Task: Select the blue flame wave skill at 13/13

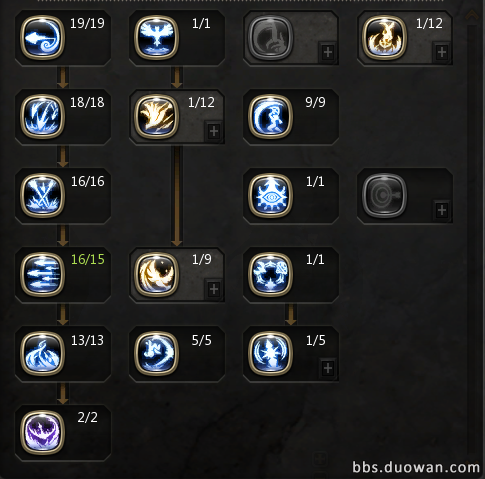Action: coord(42,353)
